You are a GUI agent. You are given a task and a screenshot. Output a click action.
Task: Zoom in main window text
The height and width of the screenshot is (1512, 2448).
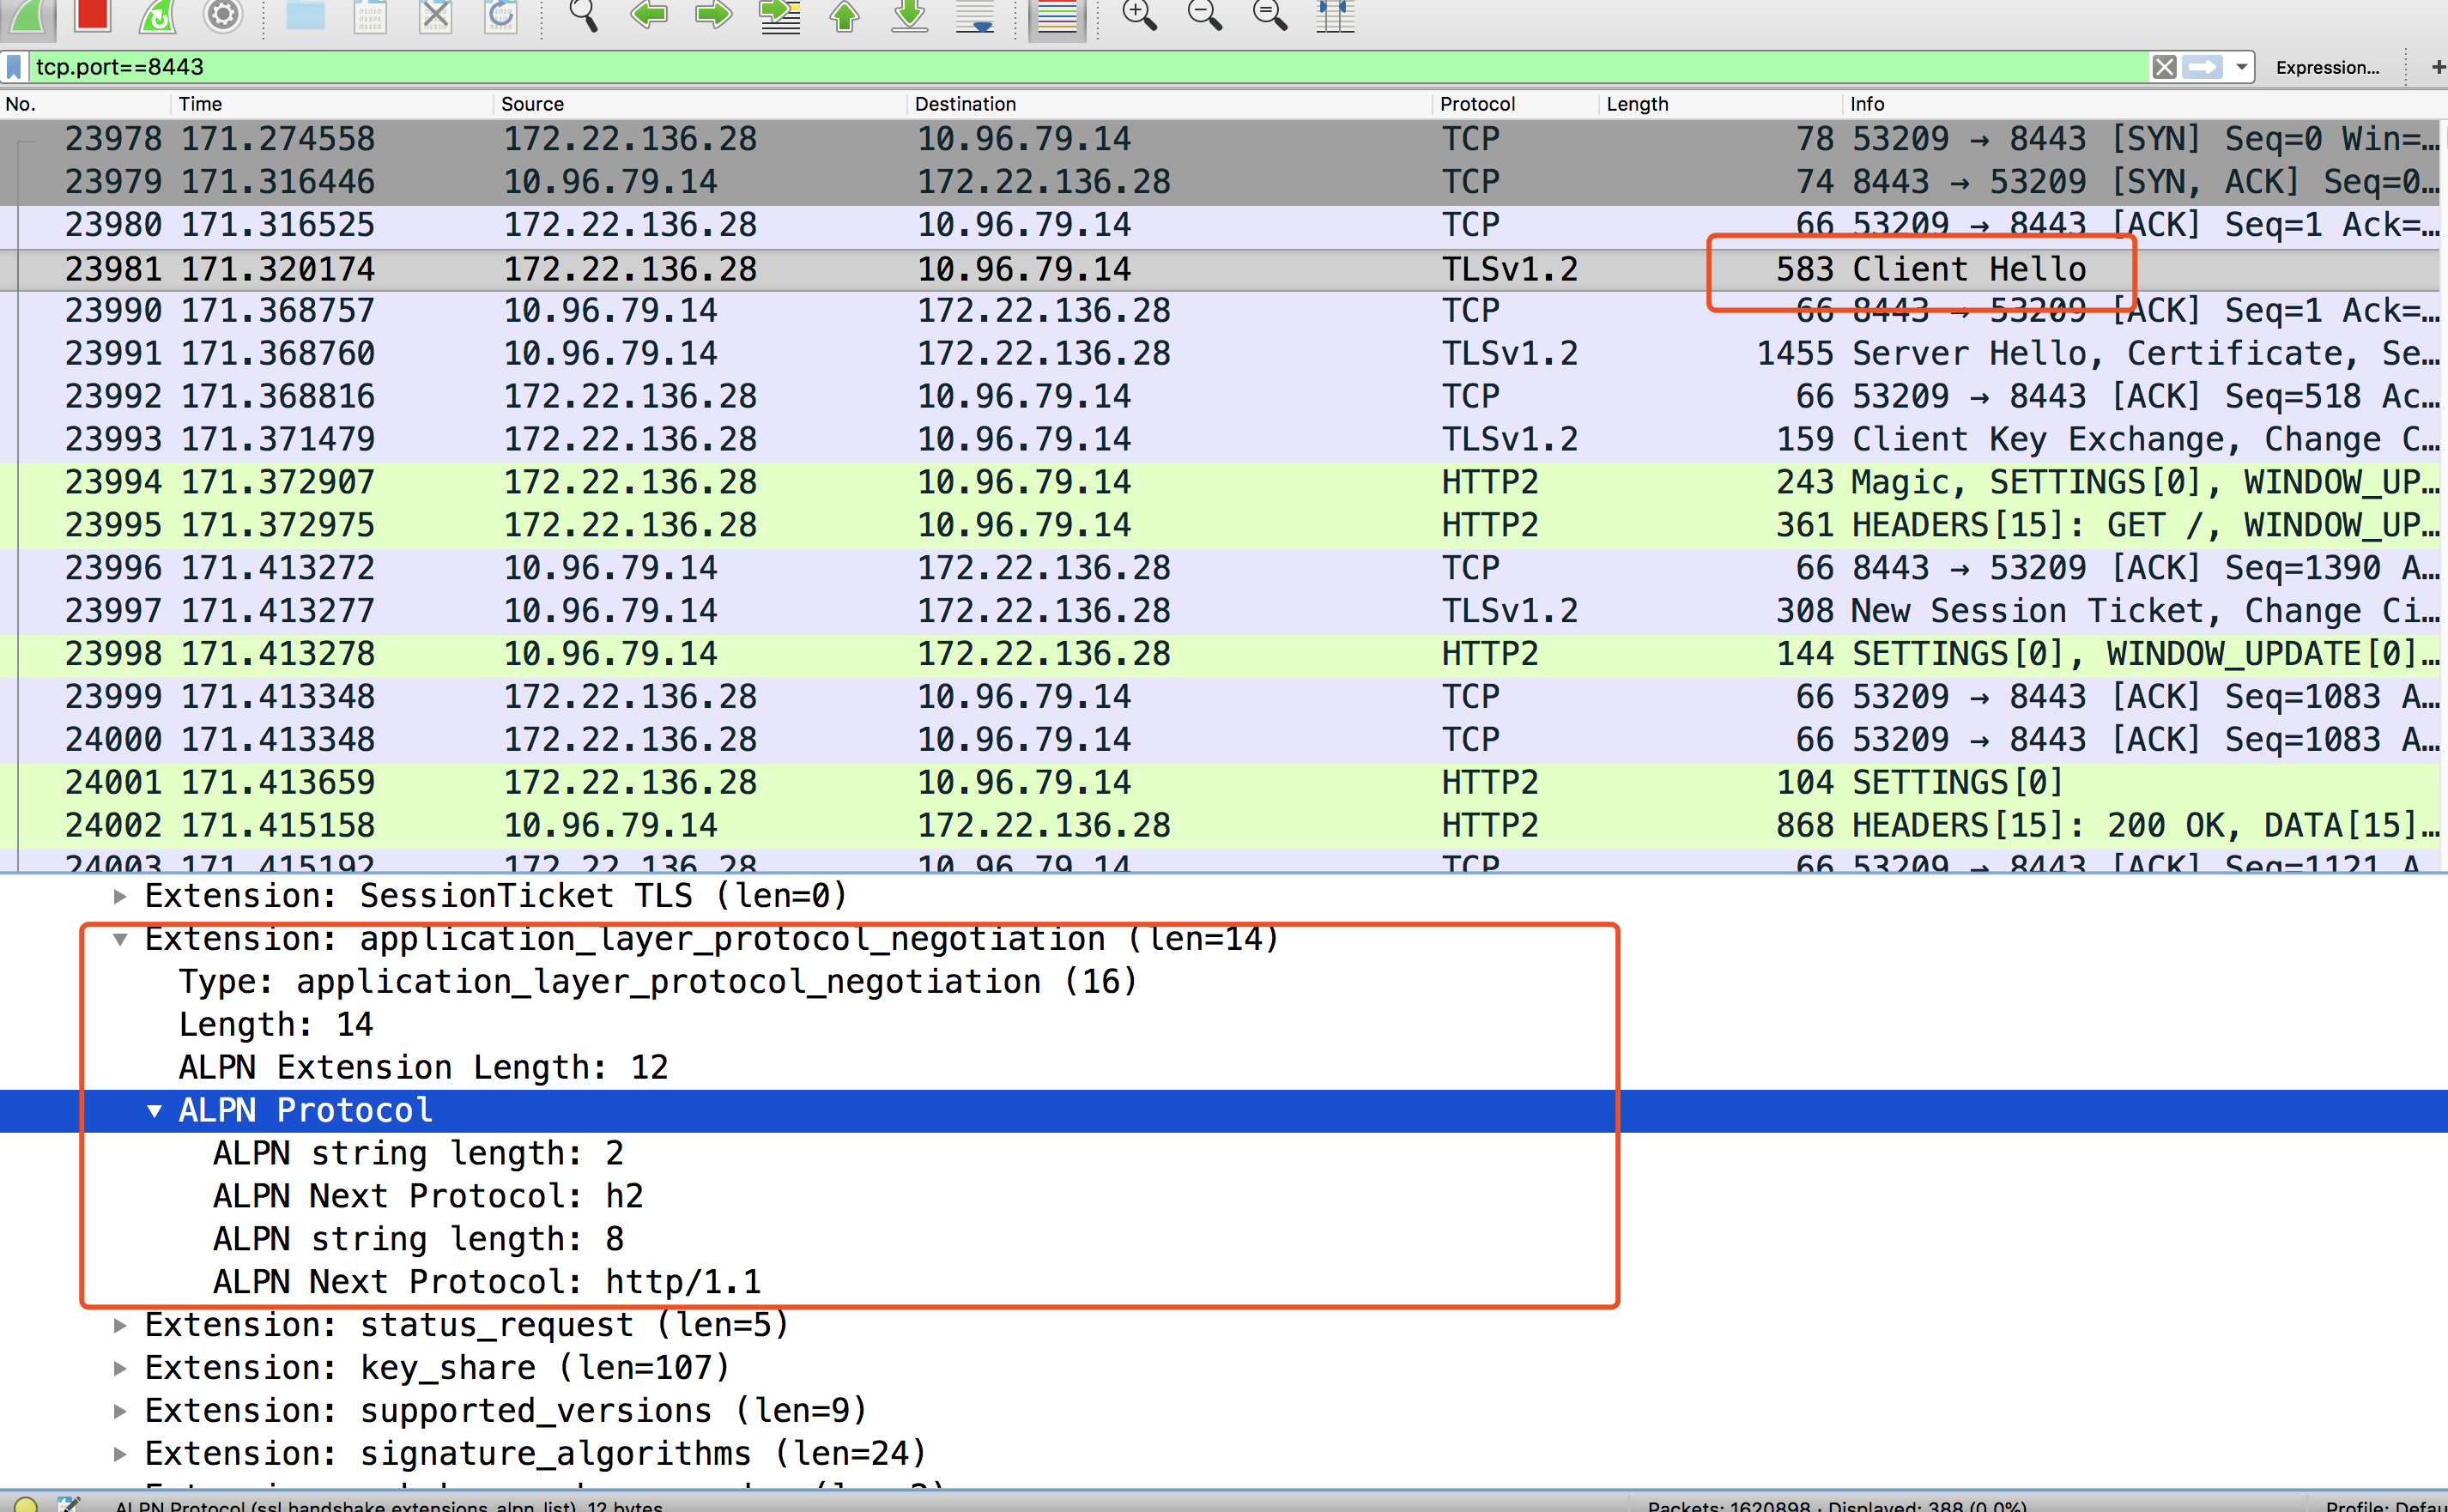(x=1139, y=15)
